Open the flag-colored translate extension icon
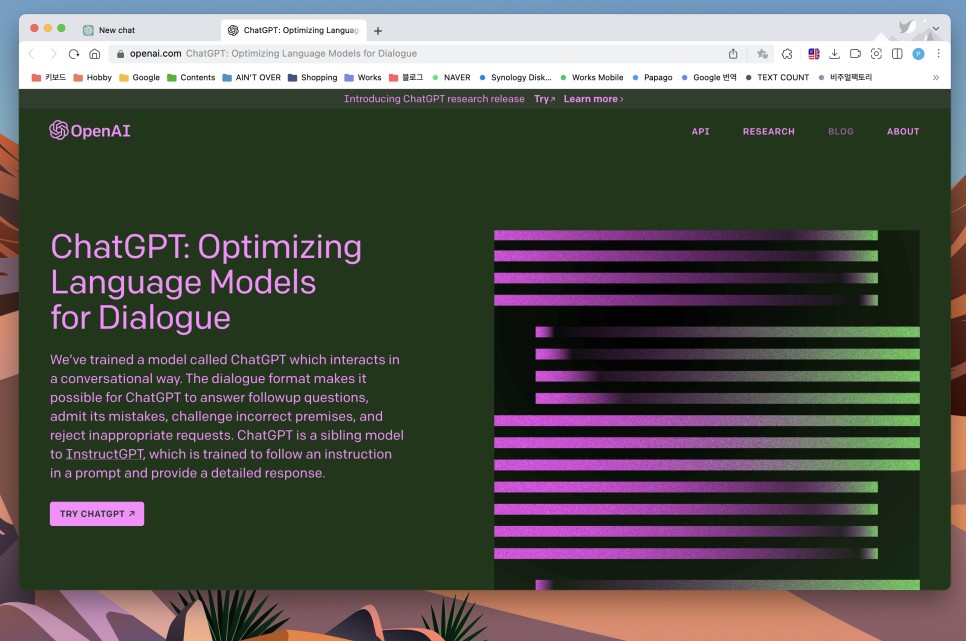The width and height of the screenshot is (966, 641). pyautogui.click(x=814, y=54)
